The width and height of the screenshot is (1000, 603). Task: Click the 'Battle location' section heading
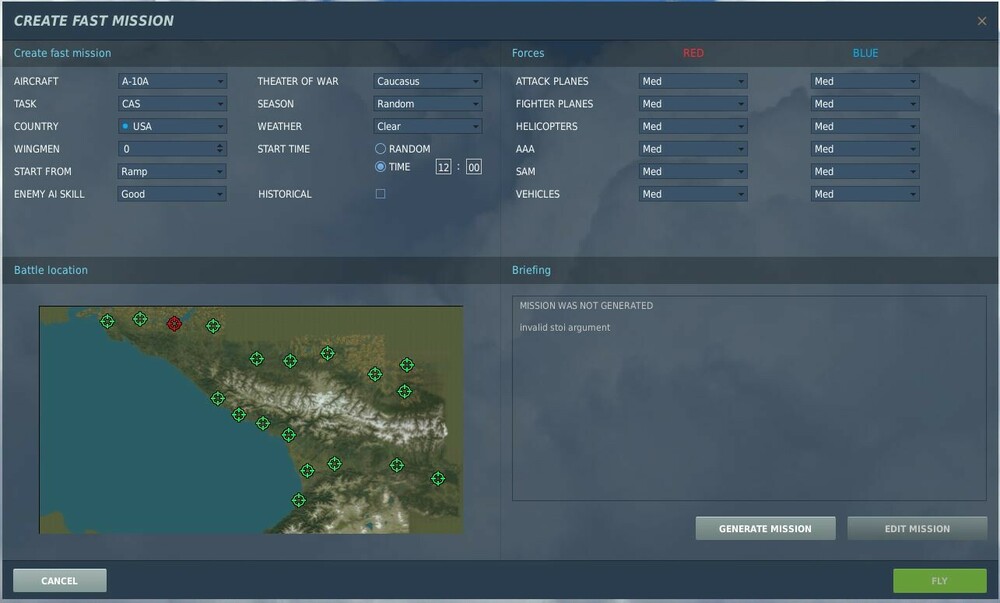tap(51, 270)
